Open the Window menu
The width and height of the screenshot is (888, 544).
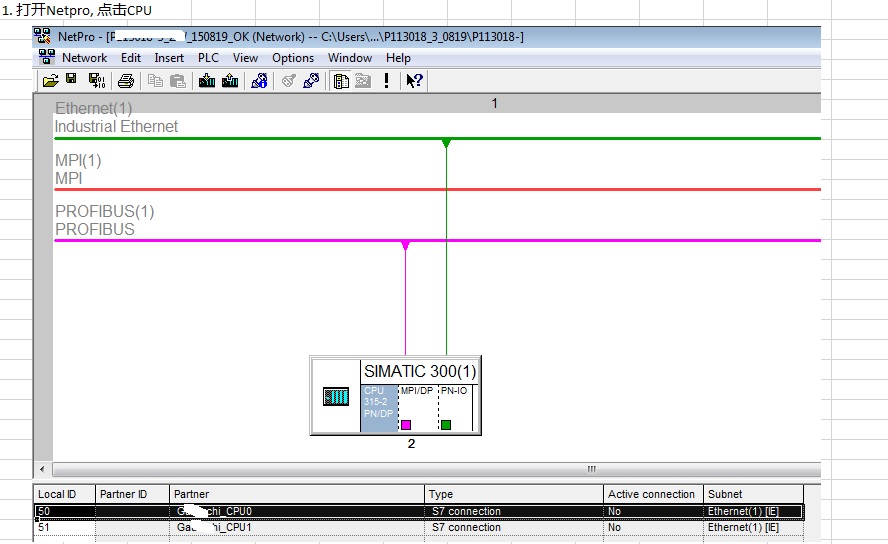pos(350,58)
